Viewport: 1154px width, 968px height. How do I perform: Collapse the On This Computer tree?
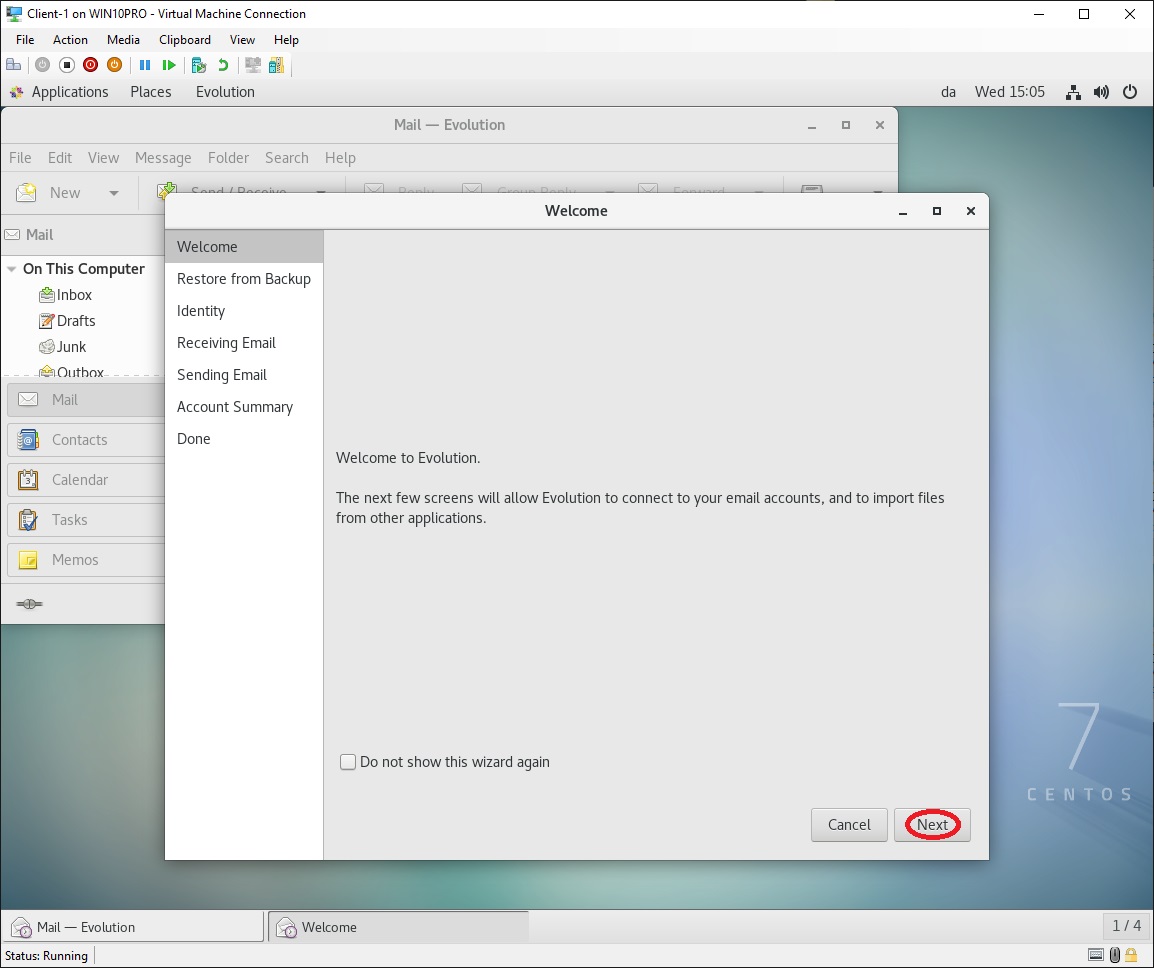pyautogui.click(x=12, y=269)
